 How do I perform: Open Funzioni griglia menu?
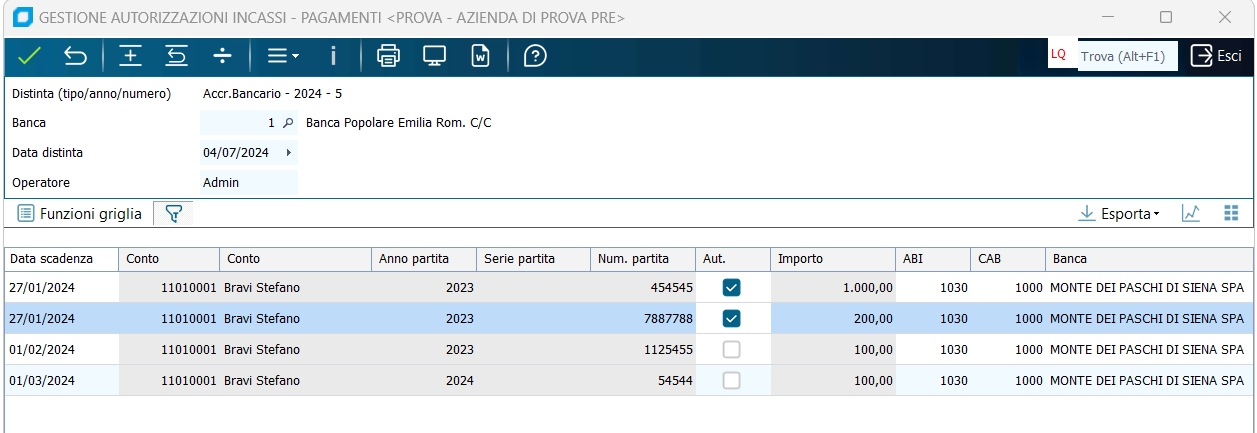[x=80, y=213]
